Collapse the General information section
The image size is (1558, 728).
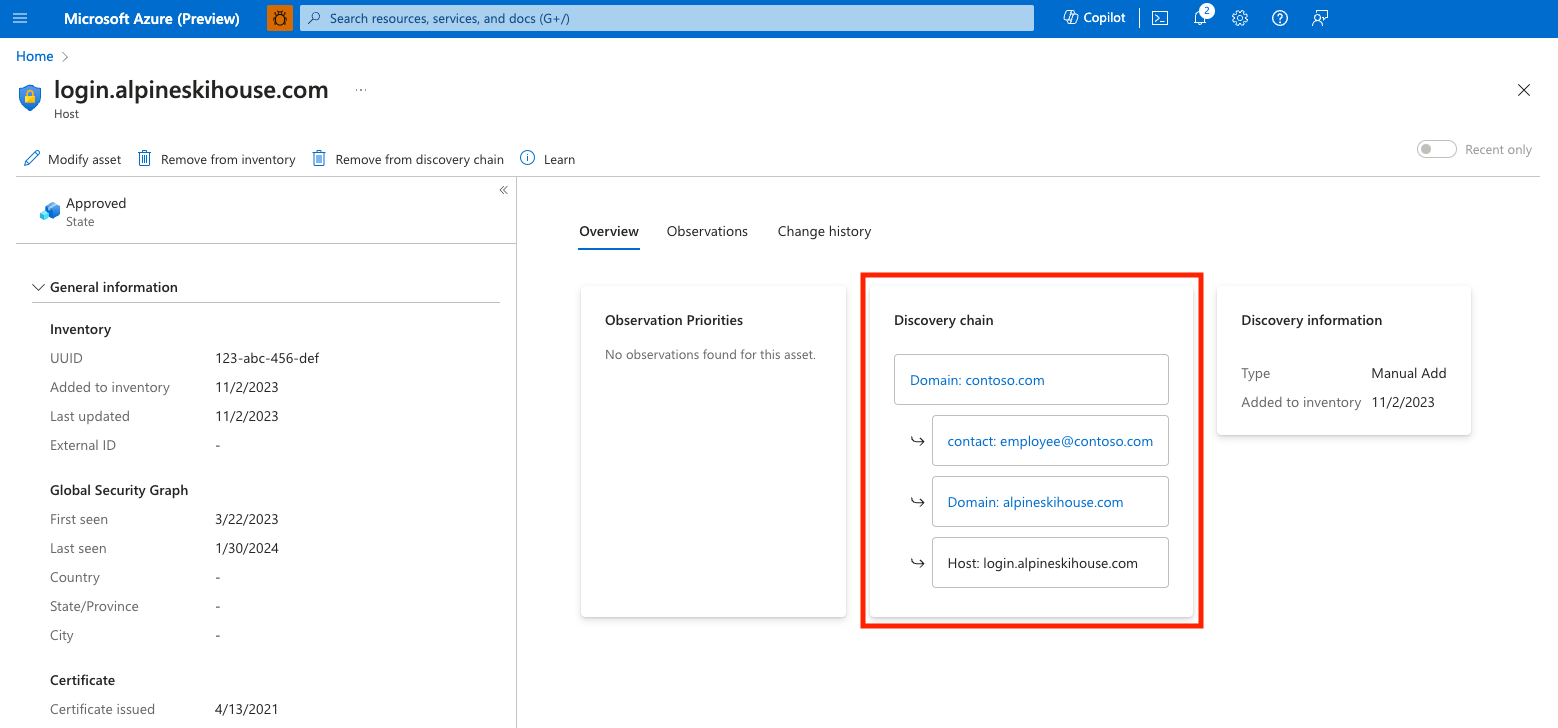tap(38, 287)
